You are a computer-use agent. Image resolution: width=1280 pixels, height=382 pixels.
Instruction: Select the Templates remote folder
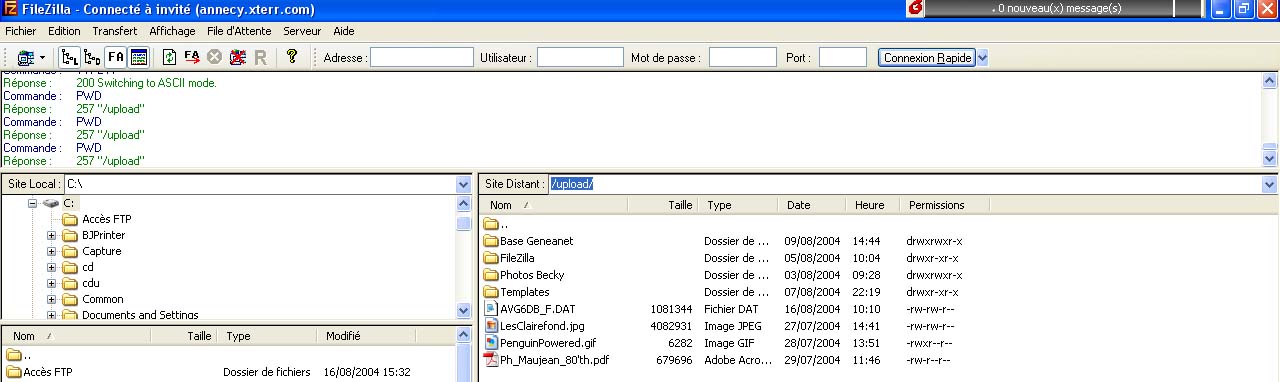click(524, 292)
